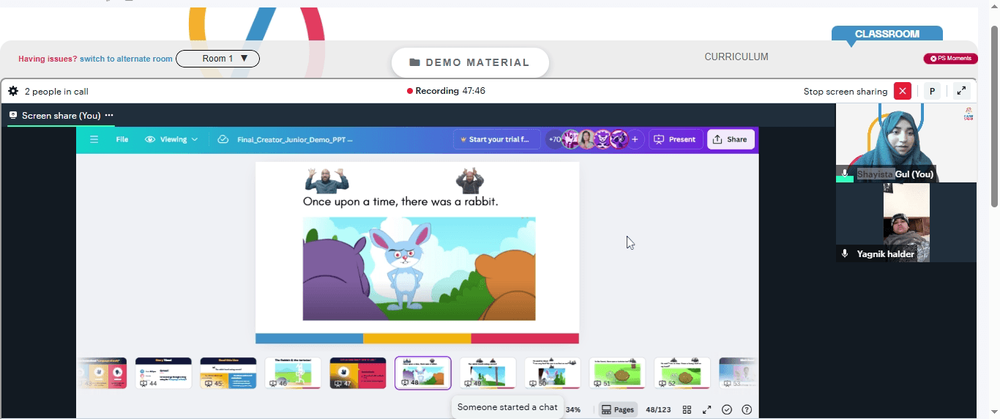
Task: Click switch to alternate room link
Action: tap(126, 59)
